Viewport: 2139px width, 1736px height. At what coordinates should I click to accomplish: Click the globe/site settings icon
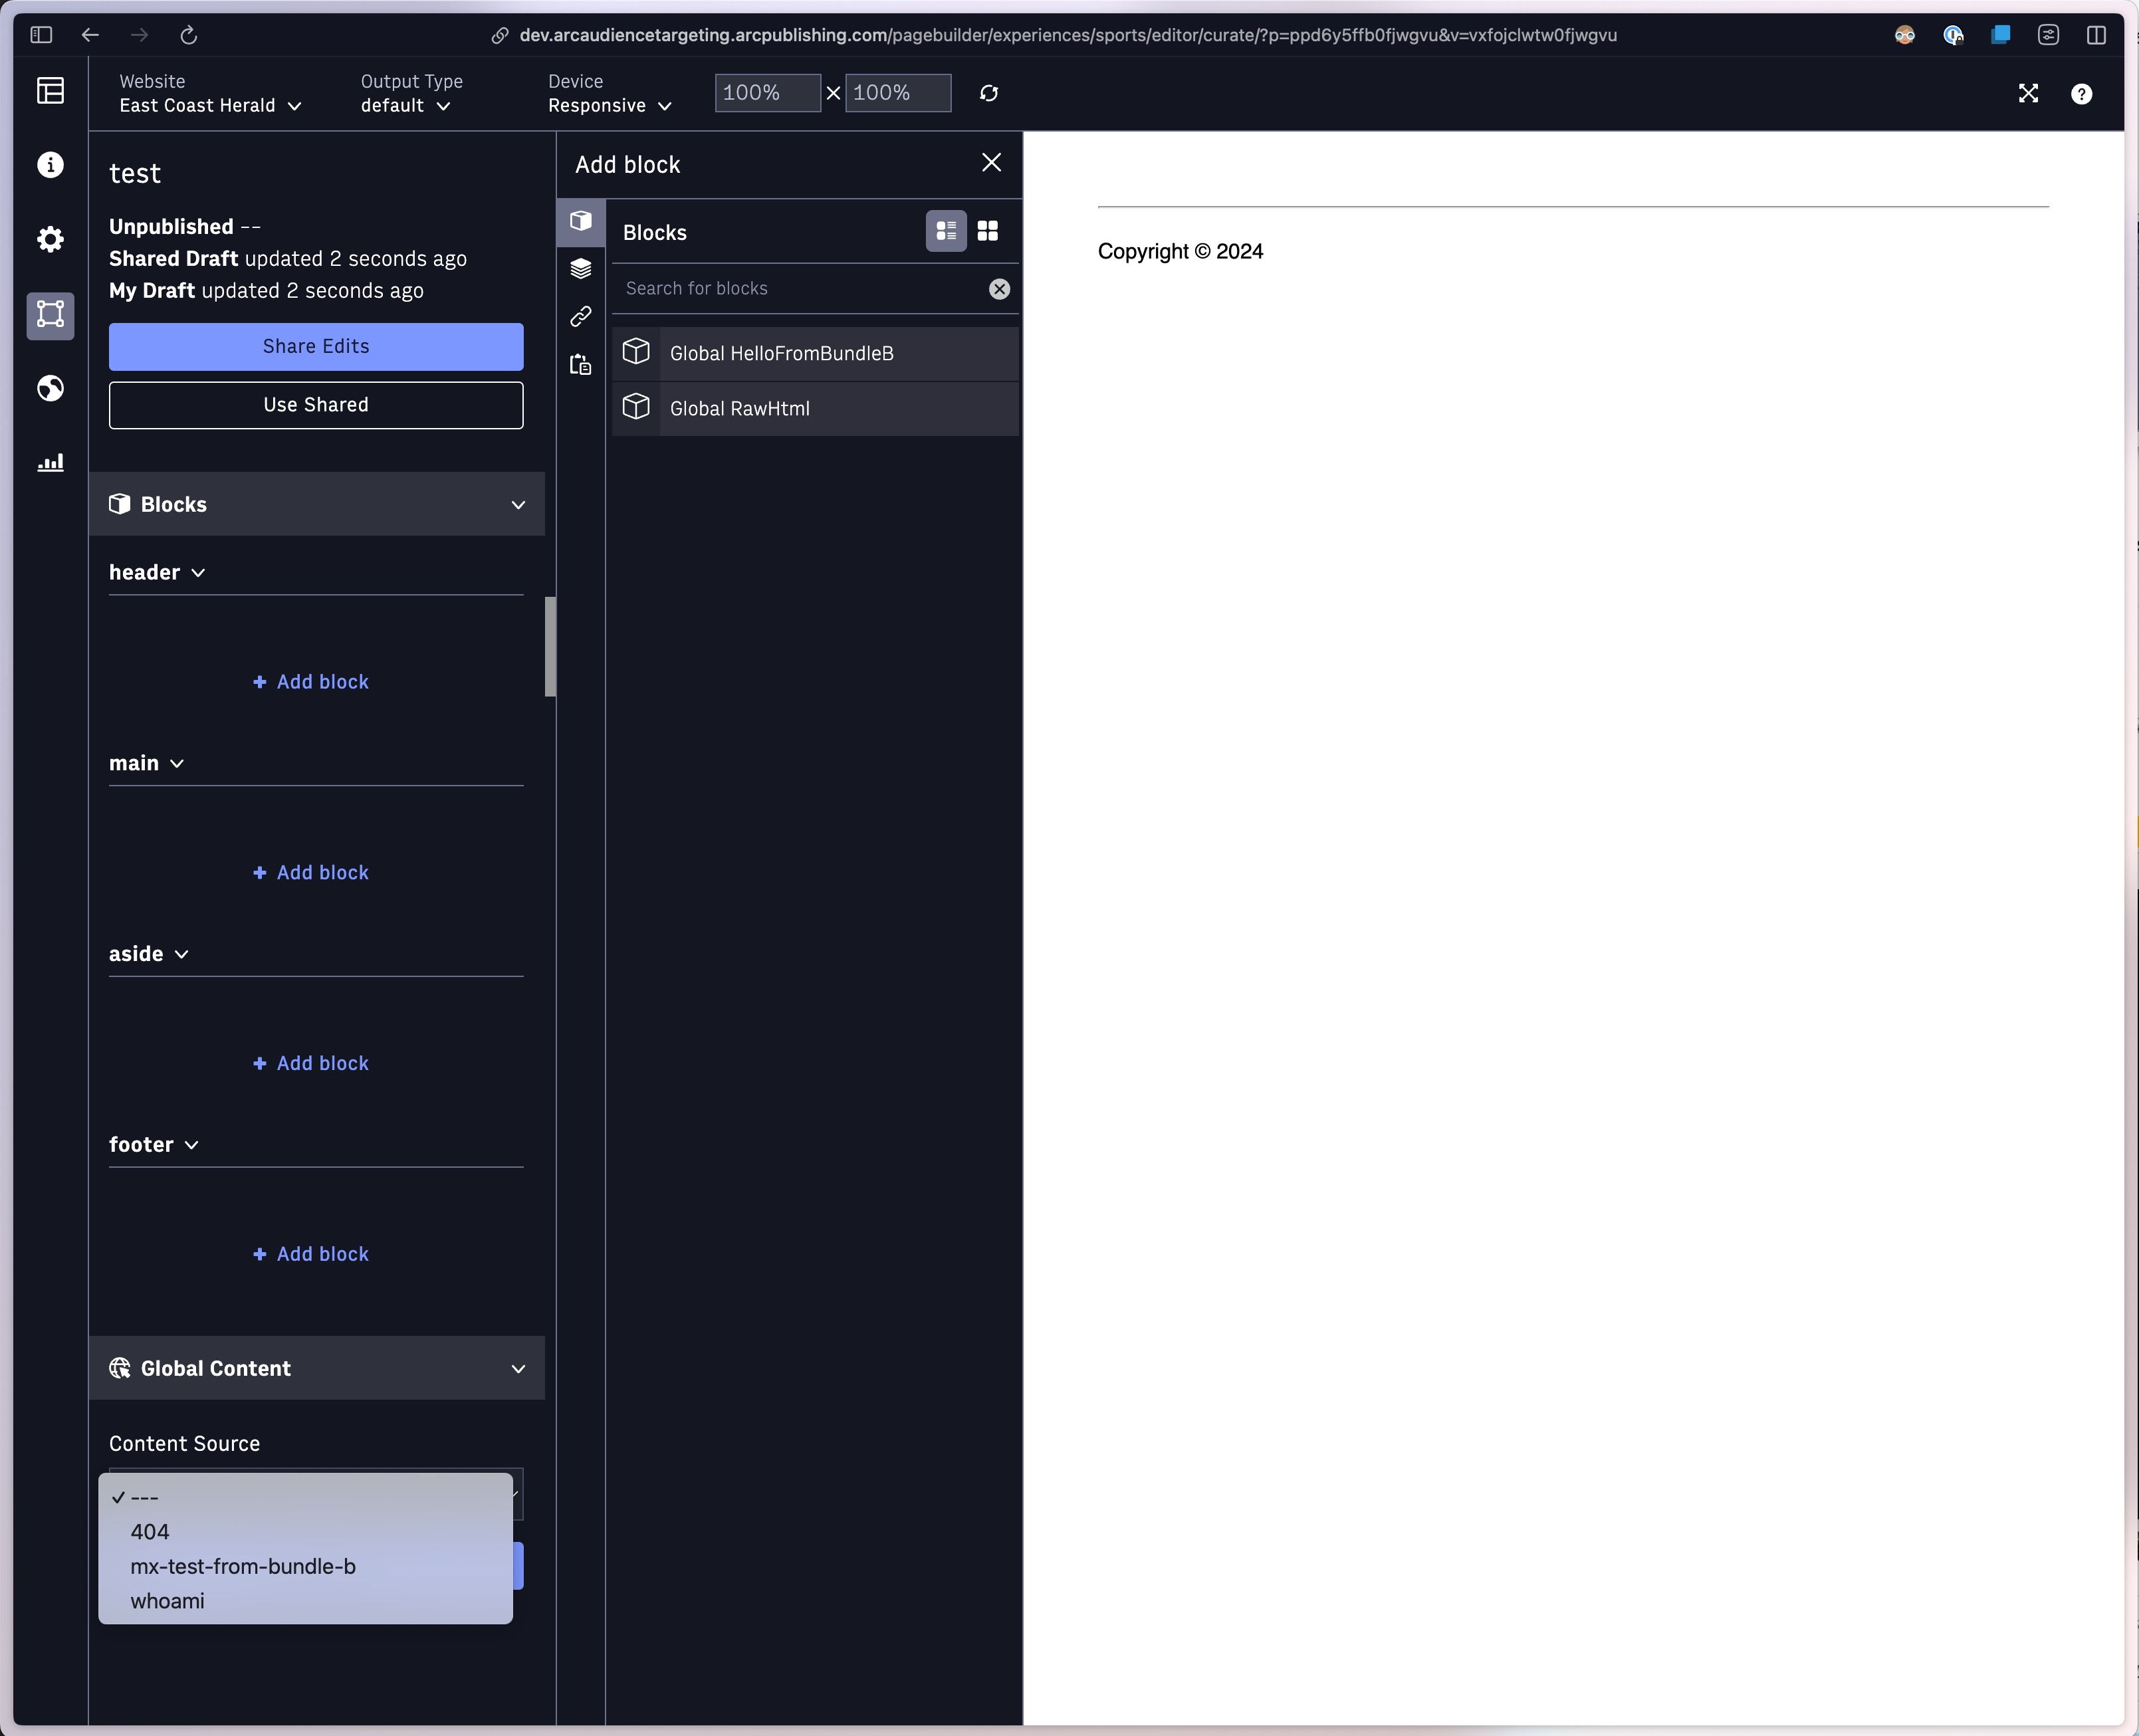(50, 388)
